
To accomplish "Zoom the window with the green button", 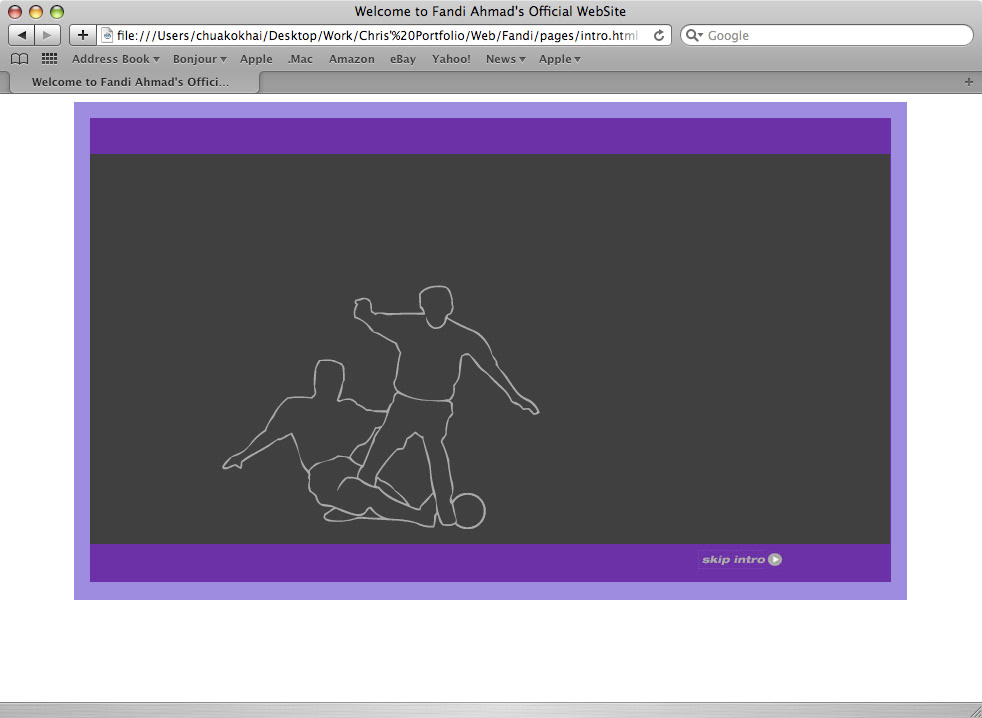I will tap(57, 11).
